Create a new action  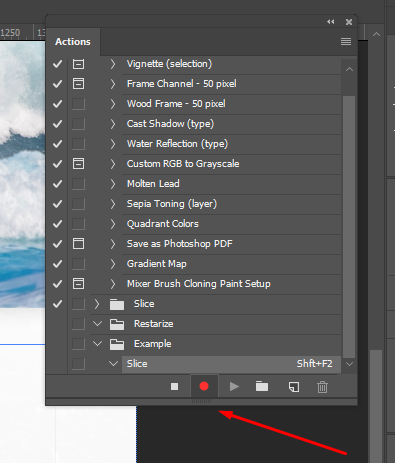[294, 387]
